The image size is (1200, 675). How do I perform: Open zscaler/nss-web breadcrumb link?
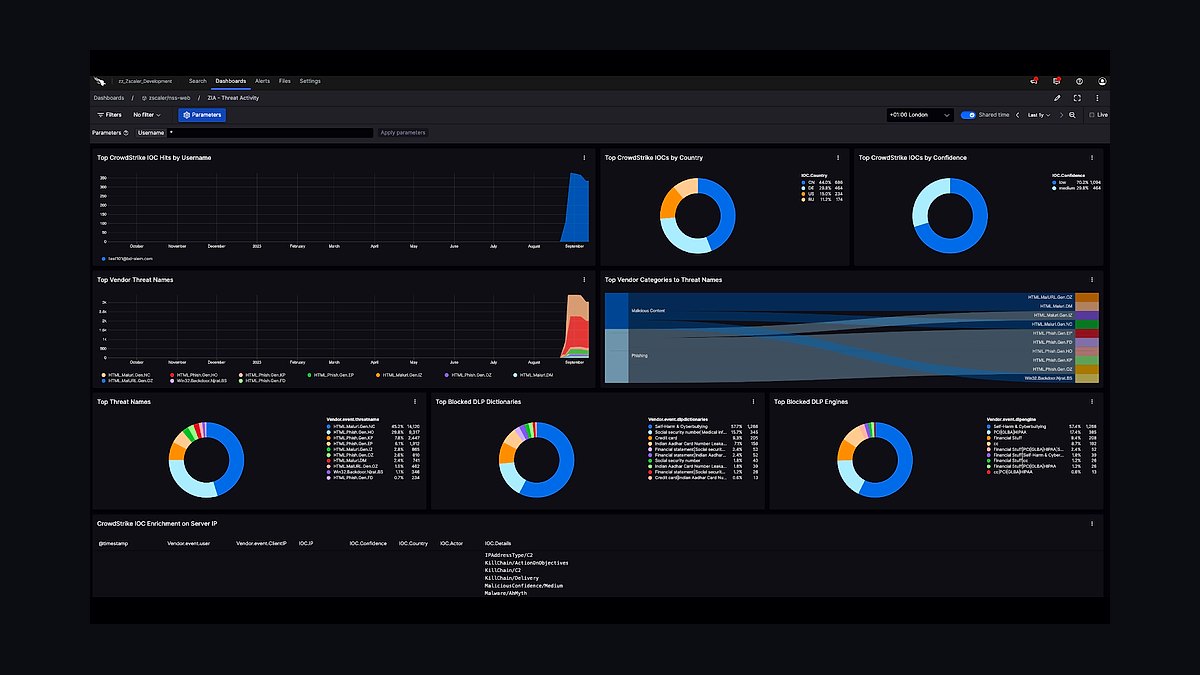166,98
